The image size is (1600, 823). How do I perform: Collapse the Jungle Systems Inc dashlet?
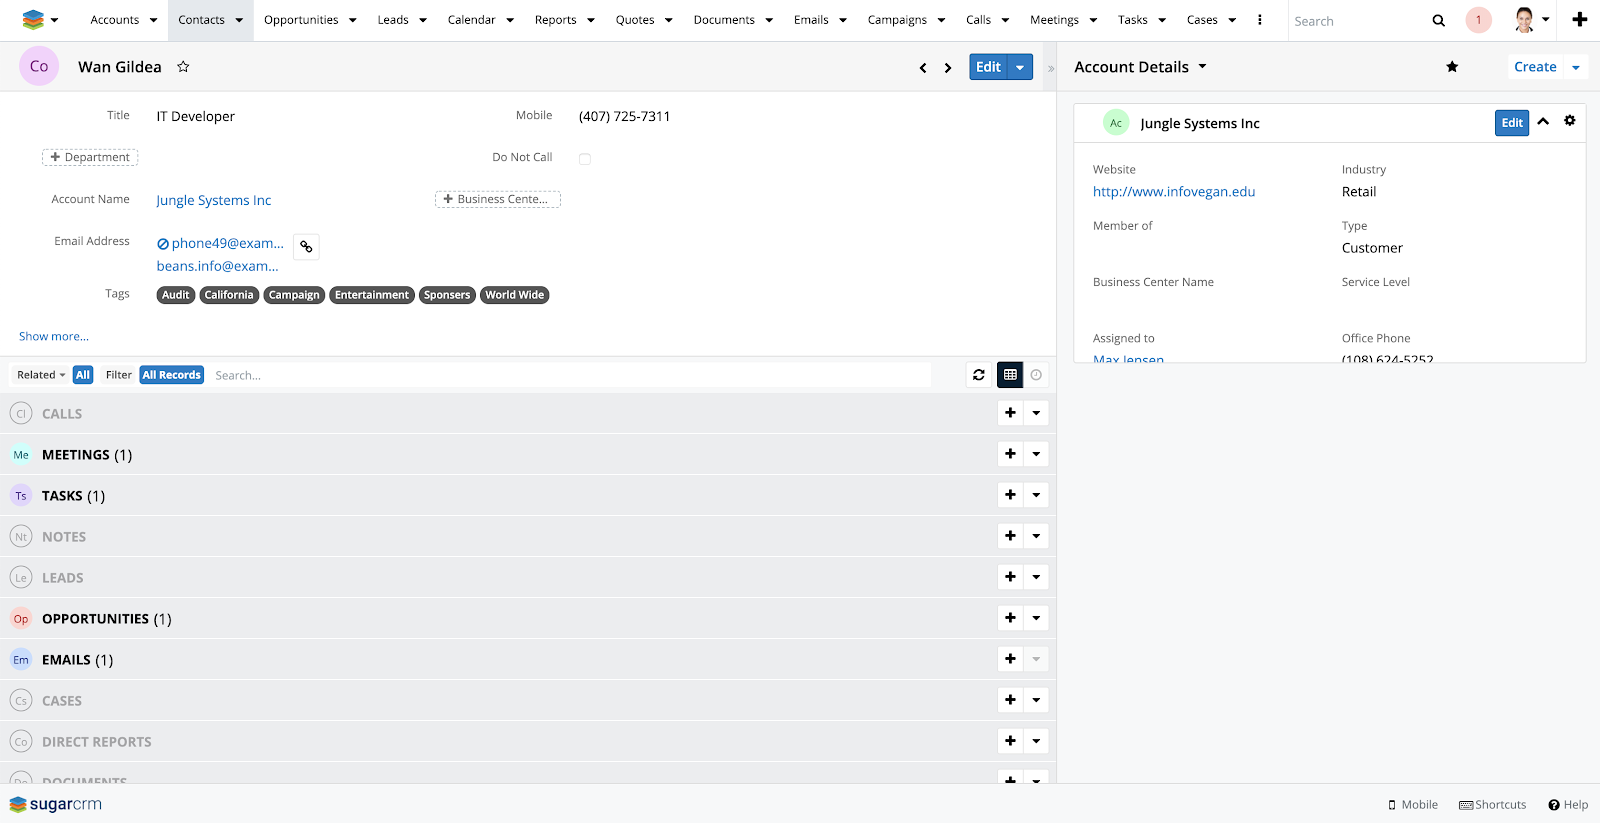[x=1543, y=122]
